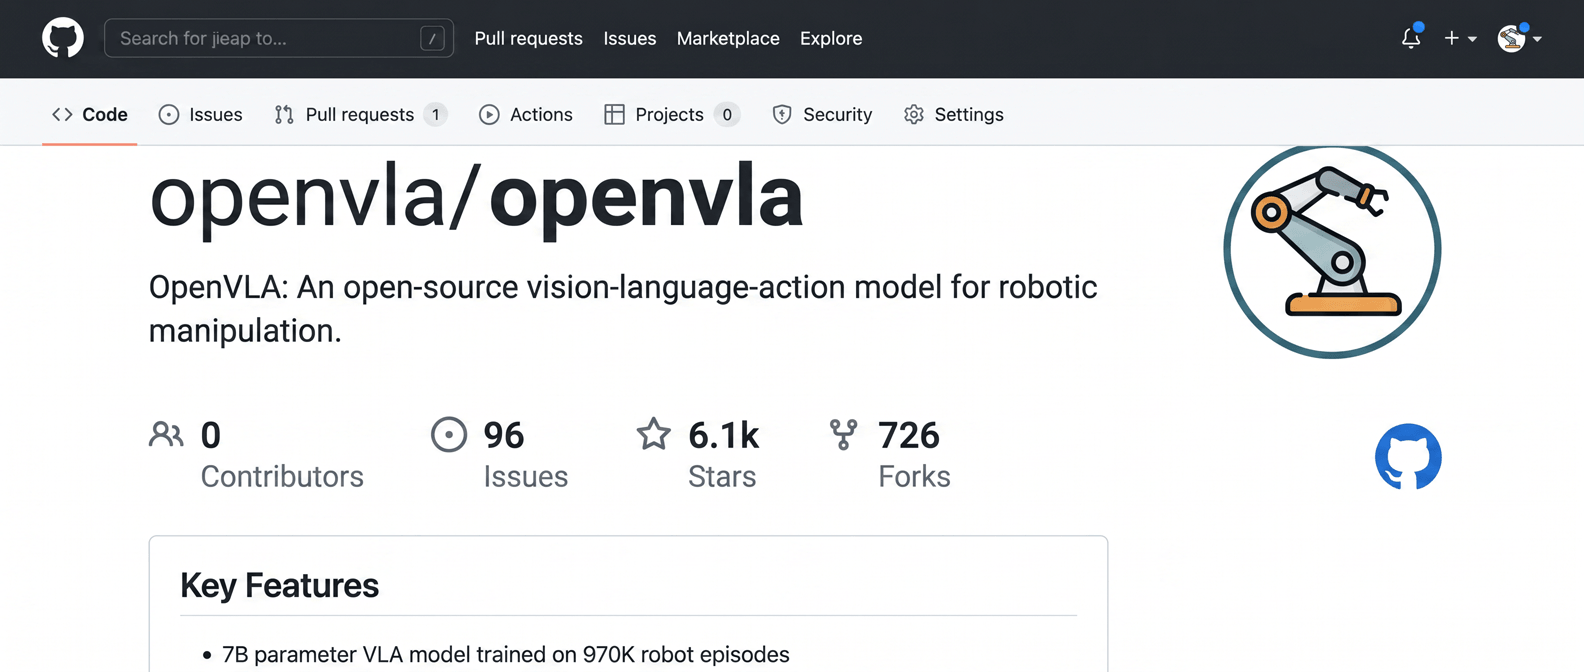
Task: Click the circle-dot icon beside Issues tab
Action: (169, 115)
